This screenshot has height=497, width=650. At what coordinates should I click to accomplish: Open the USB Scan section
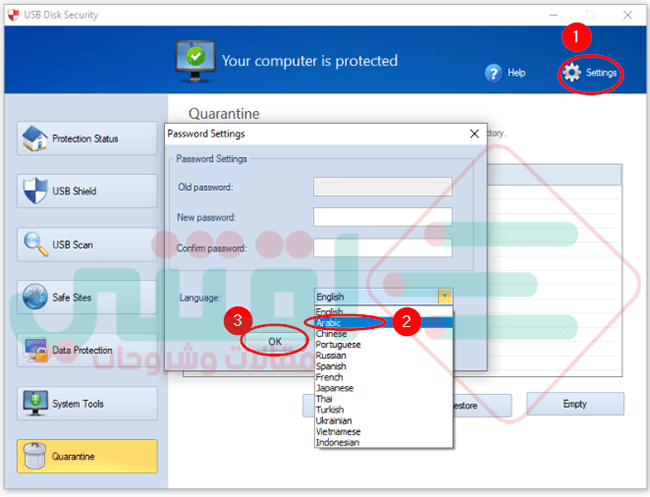[87, 245]
